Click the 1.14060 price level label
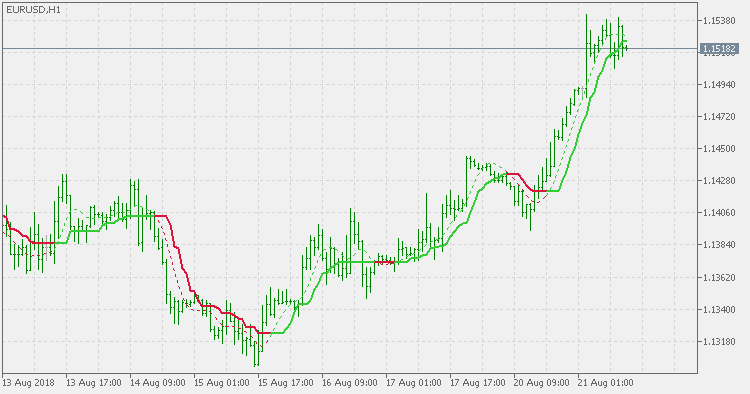This screenshot has height=394, width=750. pos(719,213)
